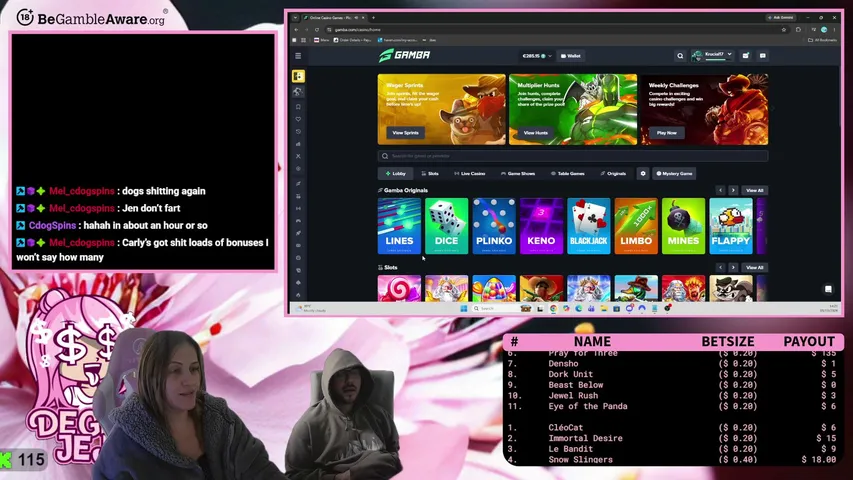Switch to the Originals tab
The width and height of the screenshot is (853, 480).
[613, 174]
